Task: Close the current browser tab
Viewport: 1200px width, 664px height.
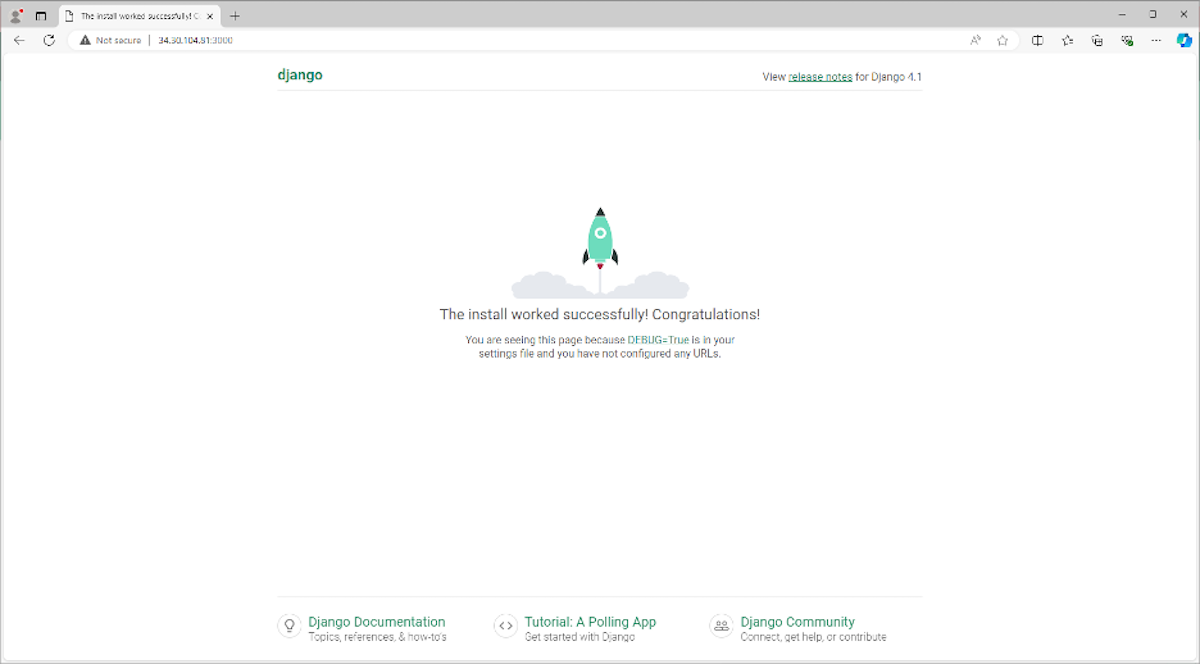Action: pos(209,16)
